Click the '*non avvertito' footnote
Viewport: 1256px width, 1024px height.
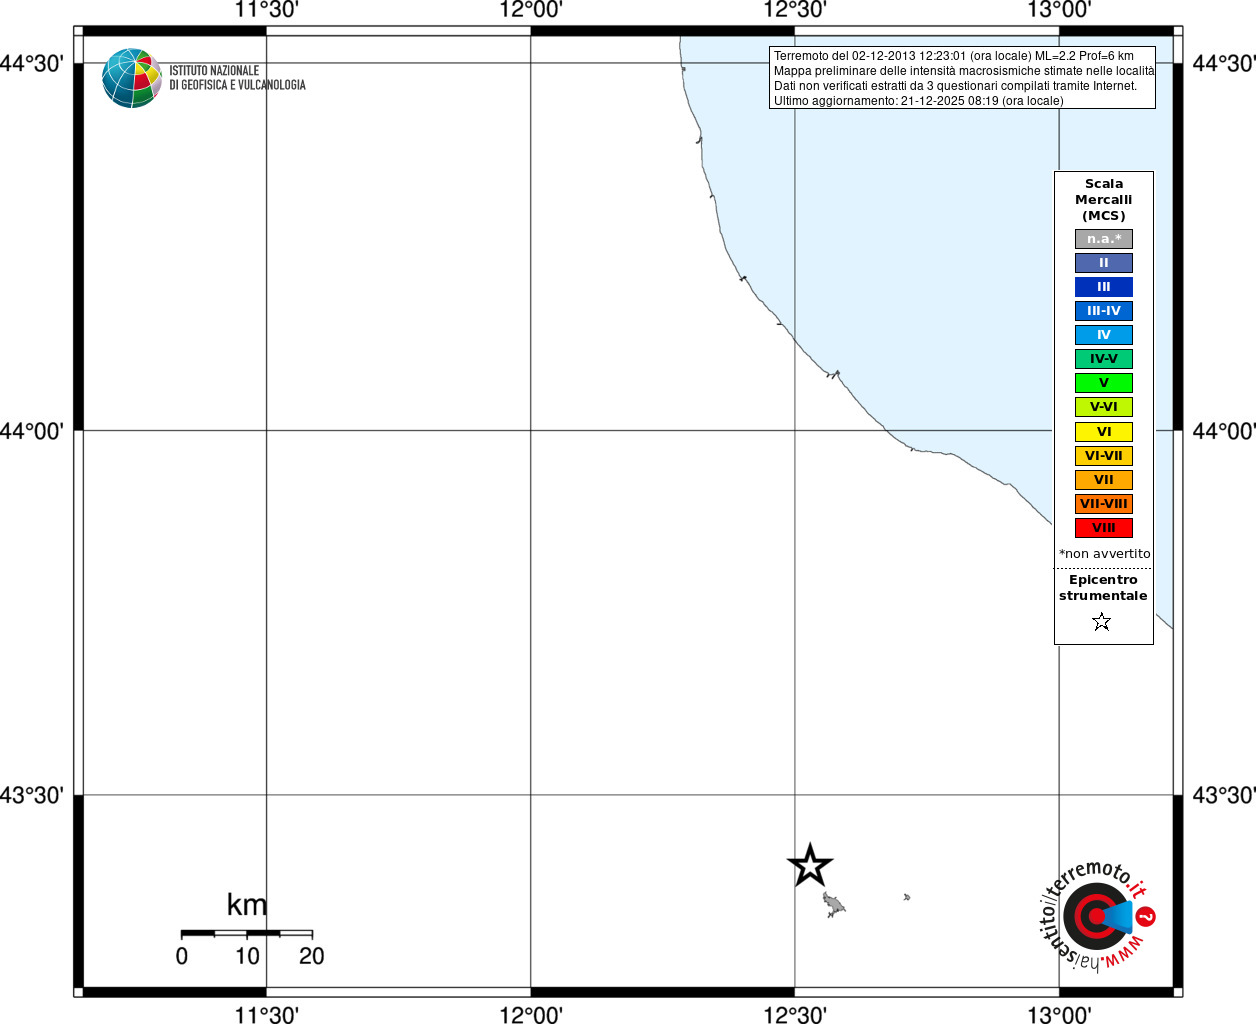point(1105,554)
